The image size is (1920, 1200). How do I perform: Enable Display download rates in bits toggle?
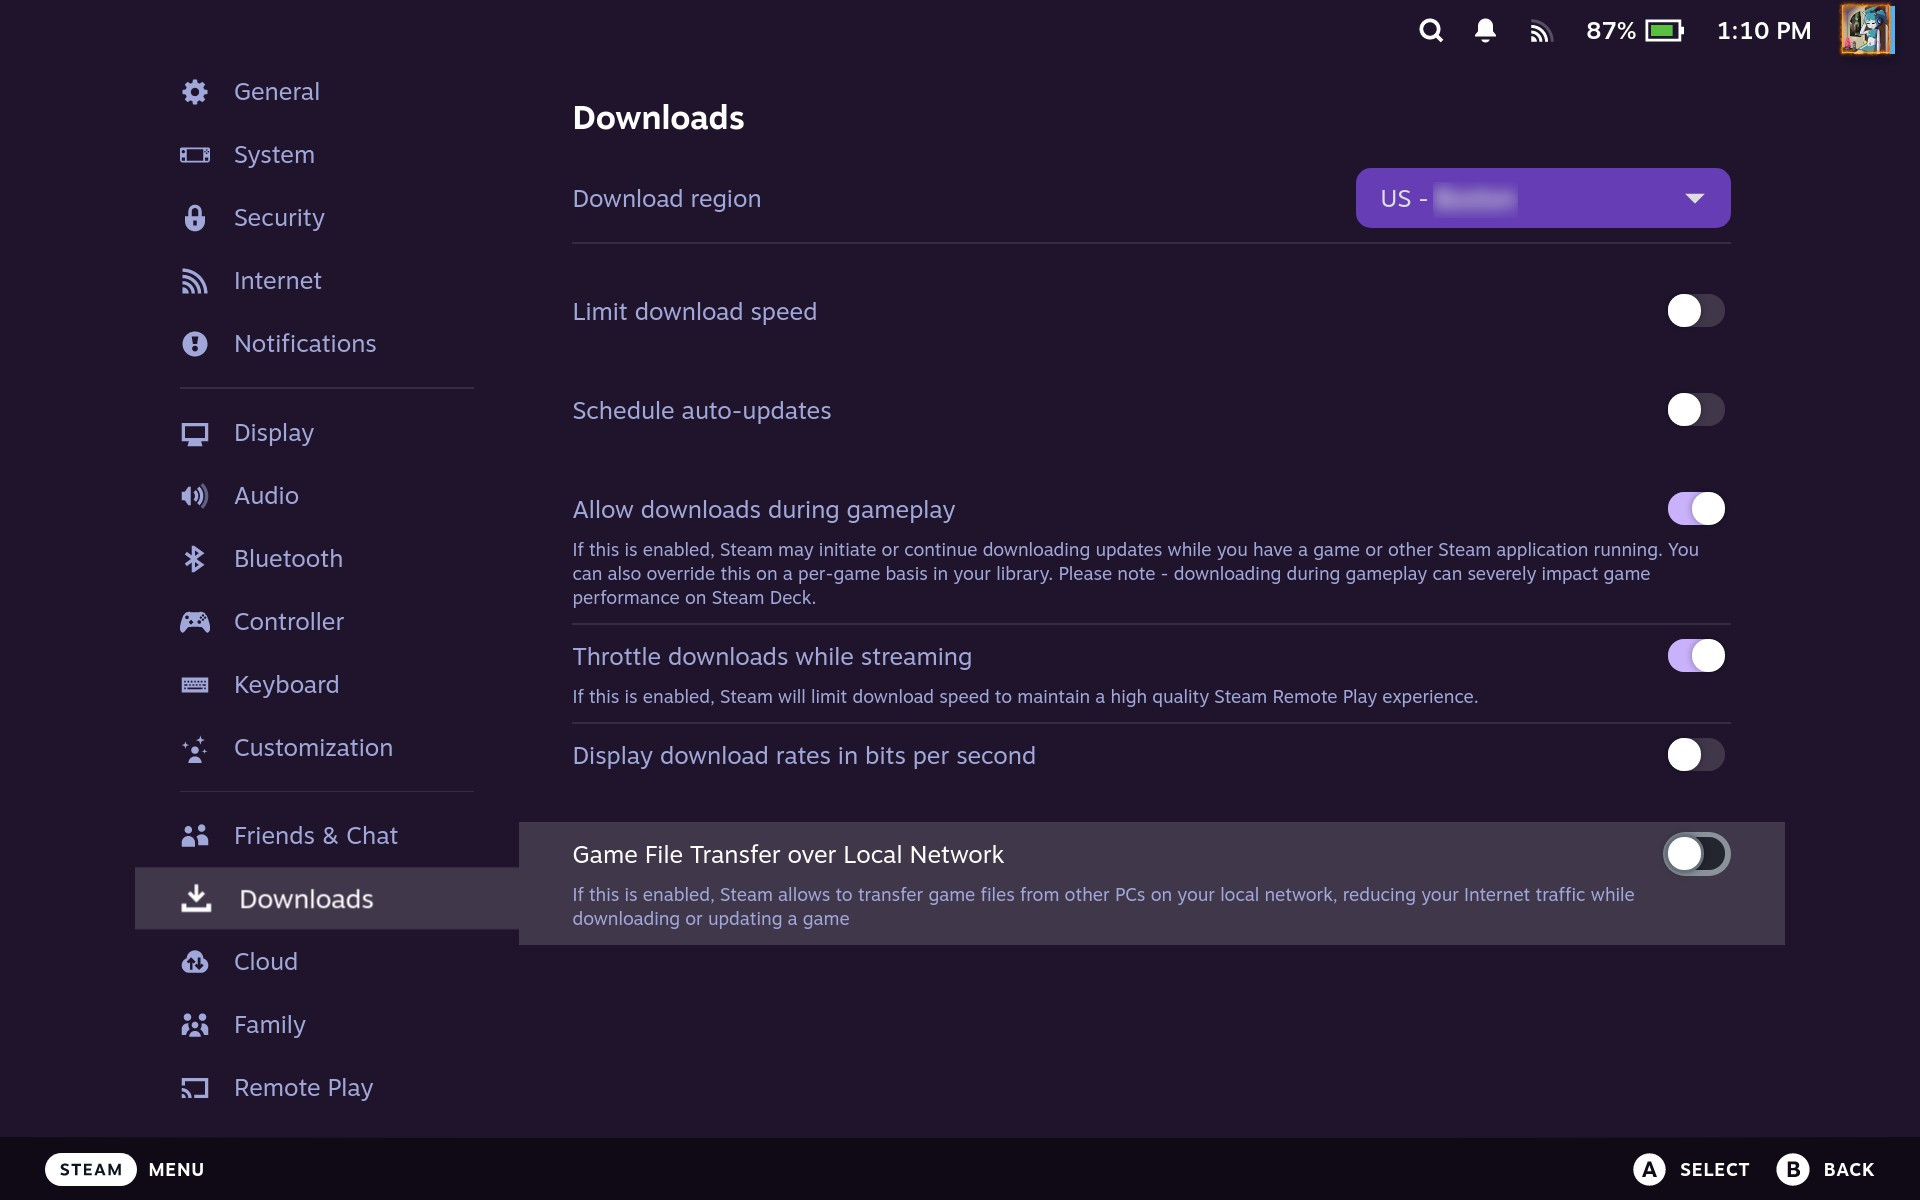coord(1696,755)
